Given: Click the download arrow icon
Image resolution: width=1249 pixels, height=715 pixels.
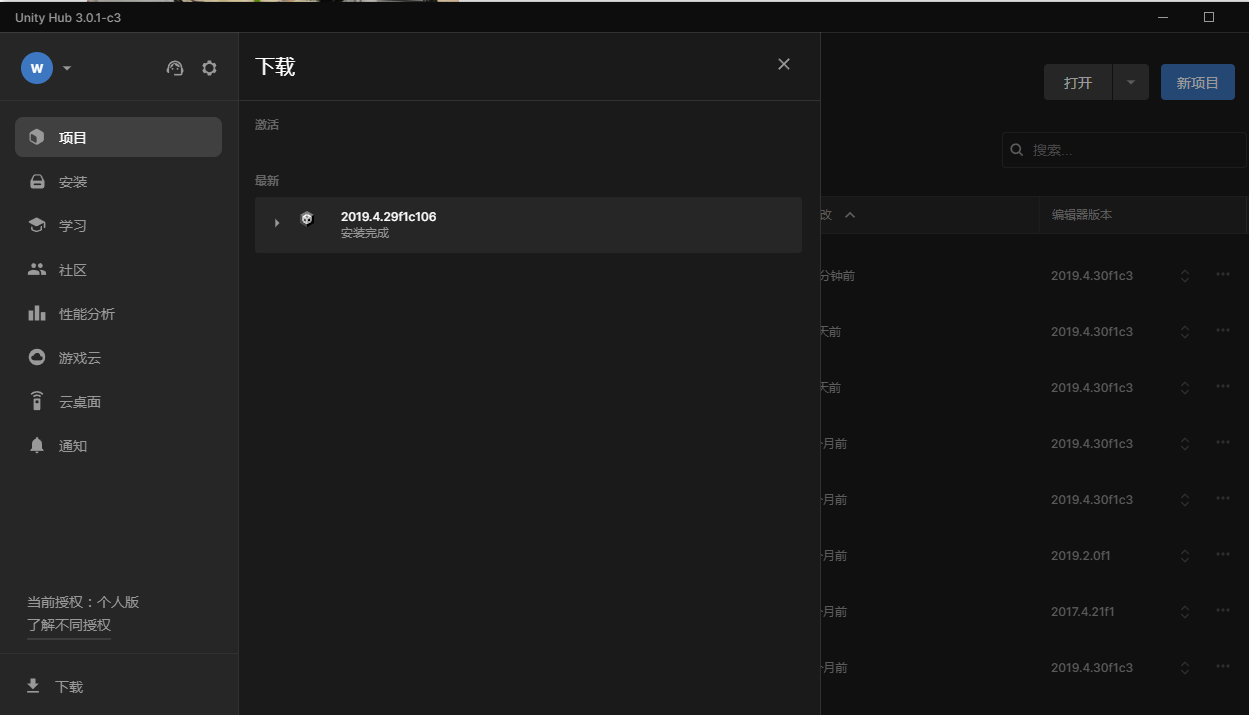Looking at the screenshot, I should (x=33, y=686).
